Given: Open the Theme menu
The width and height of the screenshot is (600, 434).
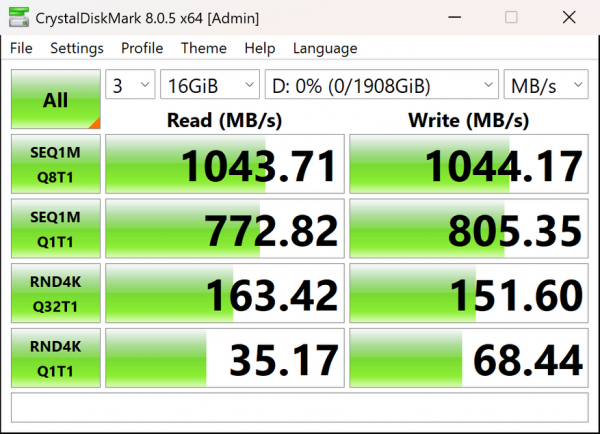Looking at the screenshot, I should point(204,48).
